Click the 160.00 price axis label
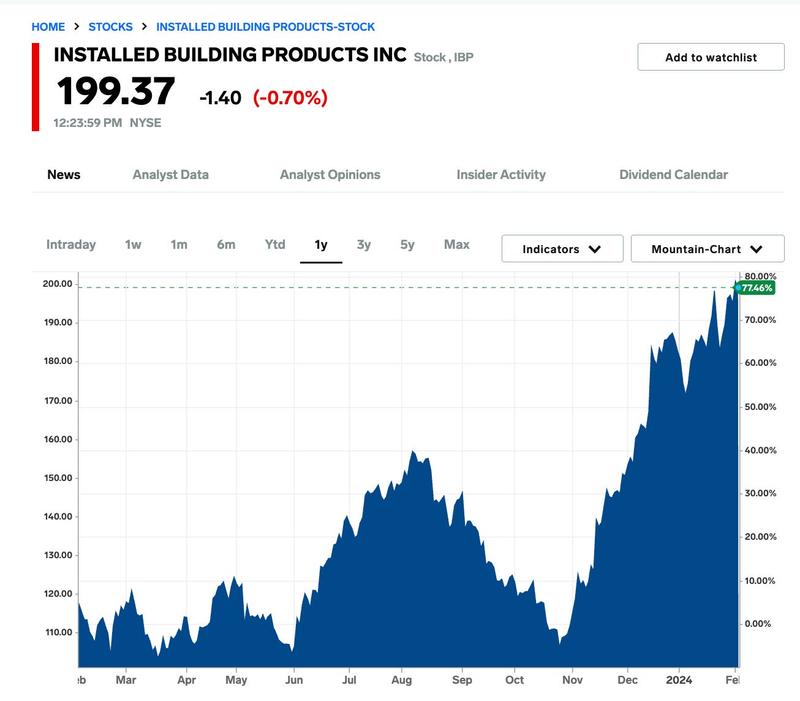The image size is (800, 701). tap(58, 439)
